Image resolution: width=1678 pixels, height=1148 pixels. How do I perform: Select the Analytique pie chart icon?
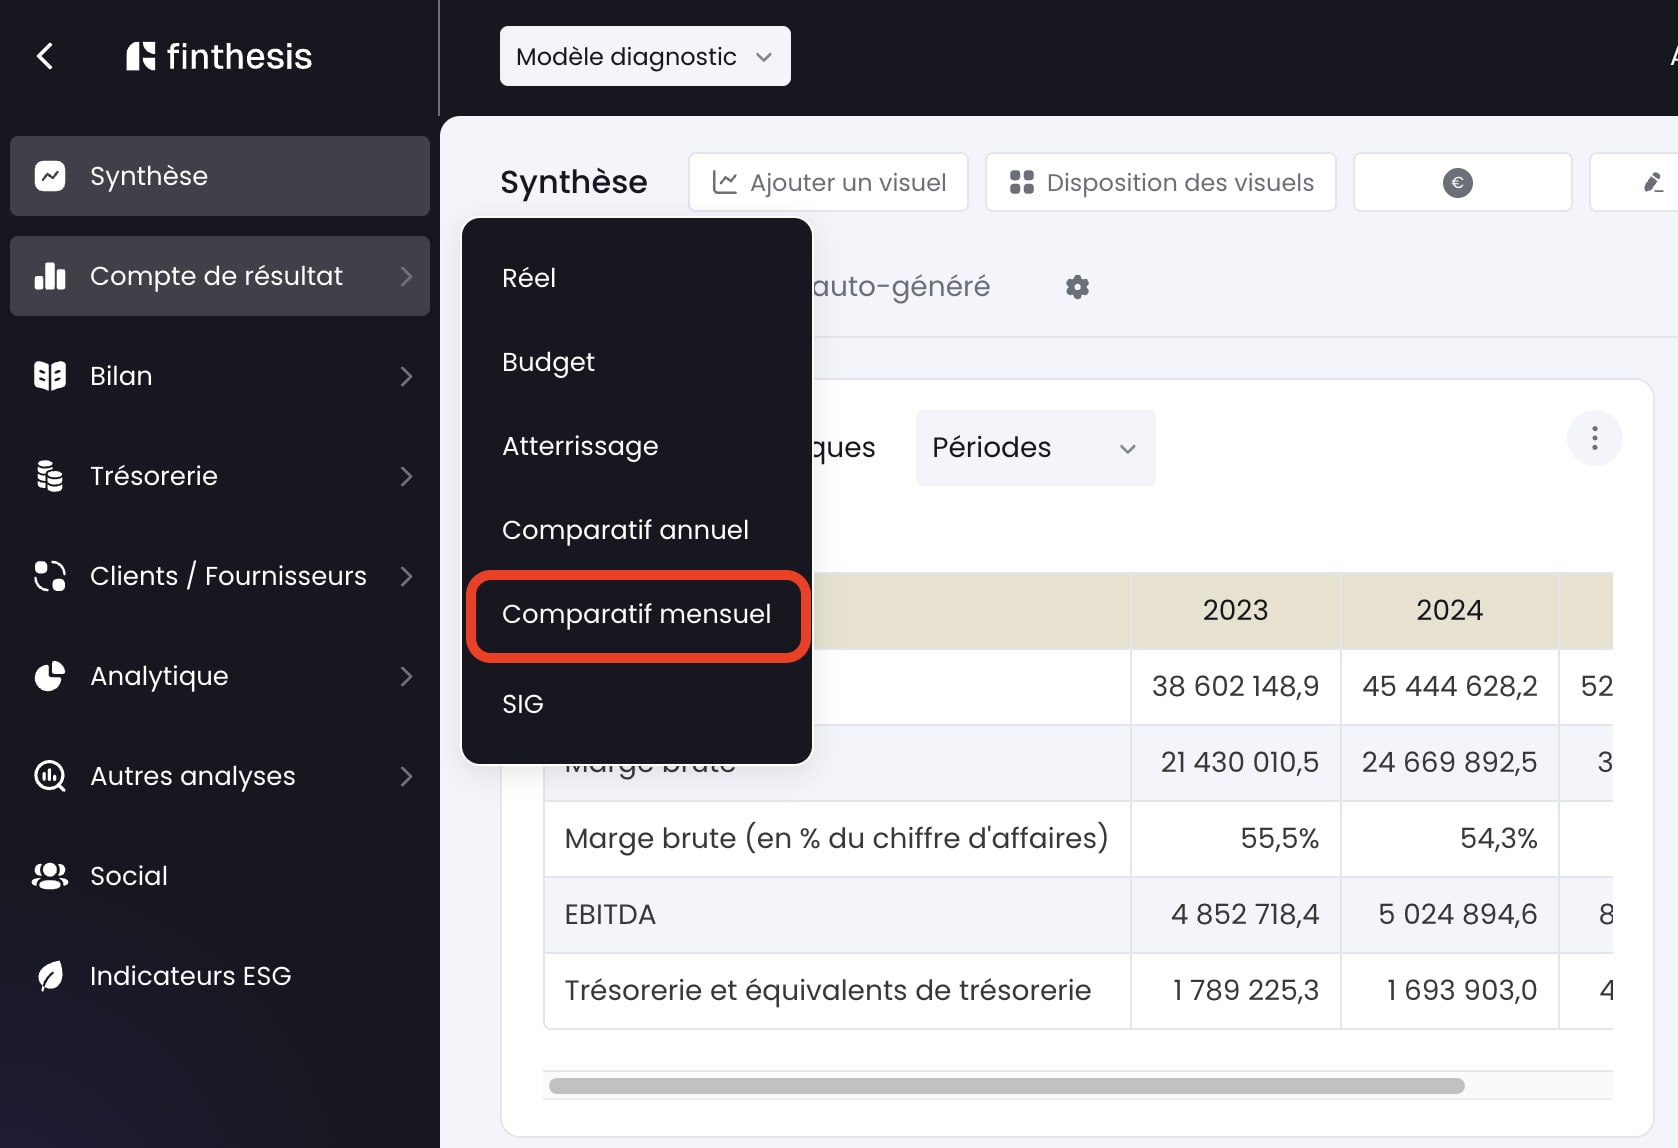click(x=48, y=676)
